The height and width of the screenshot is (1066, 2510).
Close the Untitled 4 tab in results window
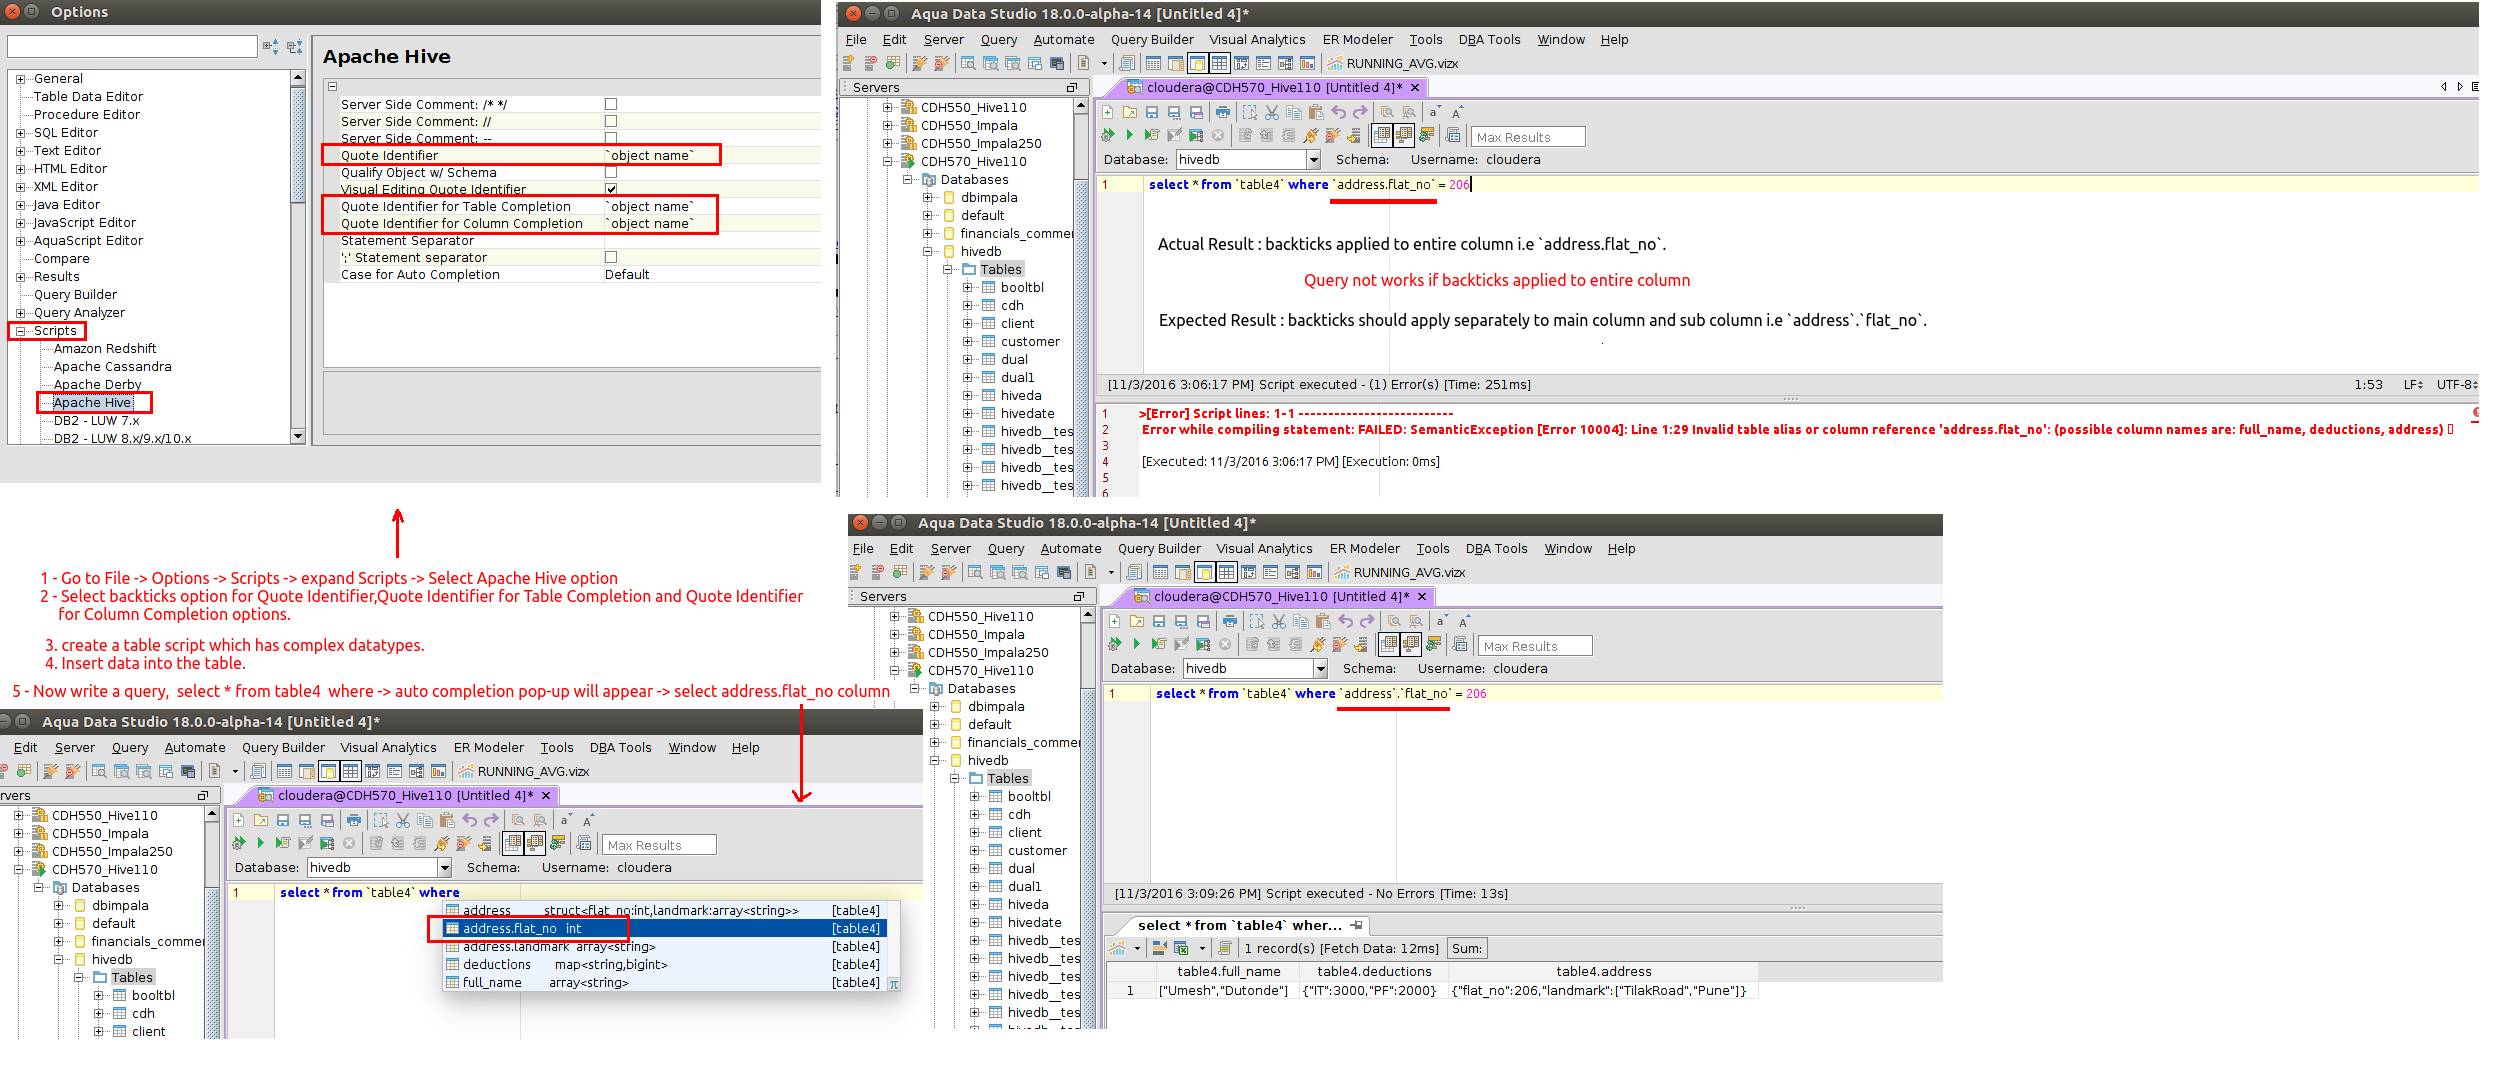coord(1422,596)
